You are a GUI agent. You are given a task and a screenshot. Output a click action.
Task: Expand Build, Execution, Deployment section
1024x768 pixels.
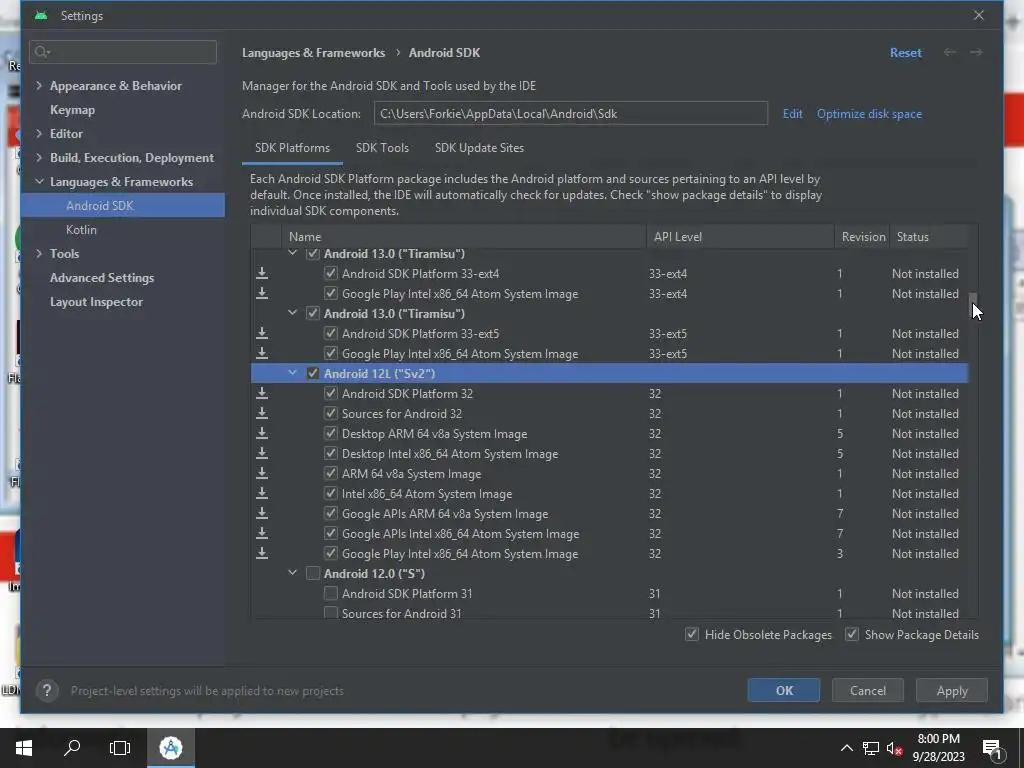(39, 157)
